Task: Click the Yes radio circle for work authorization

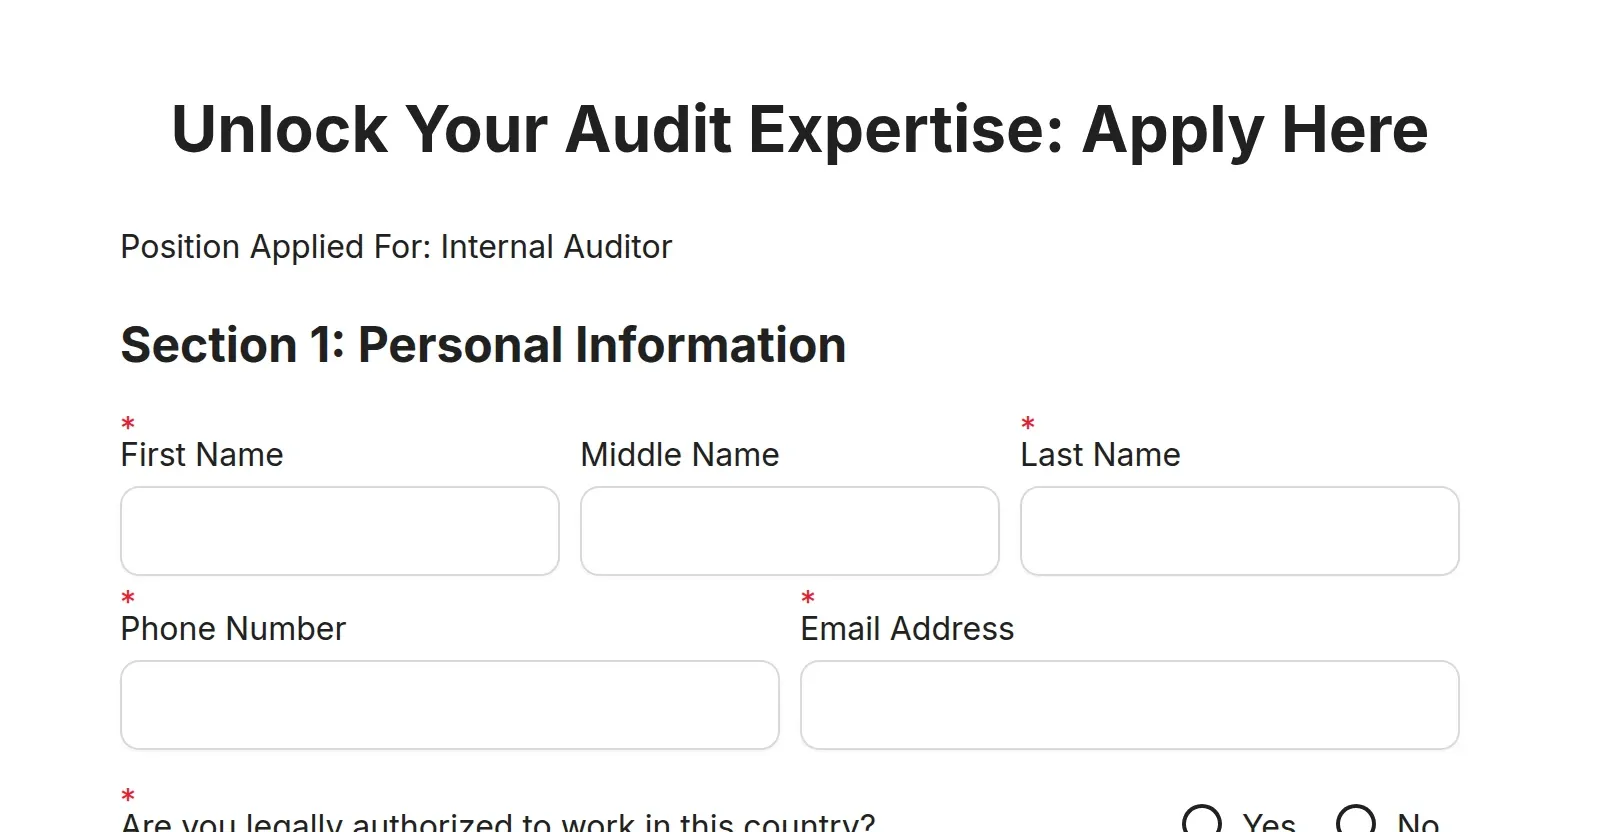Action: pyautogui.click(x=1204, y=821)
